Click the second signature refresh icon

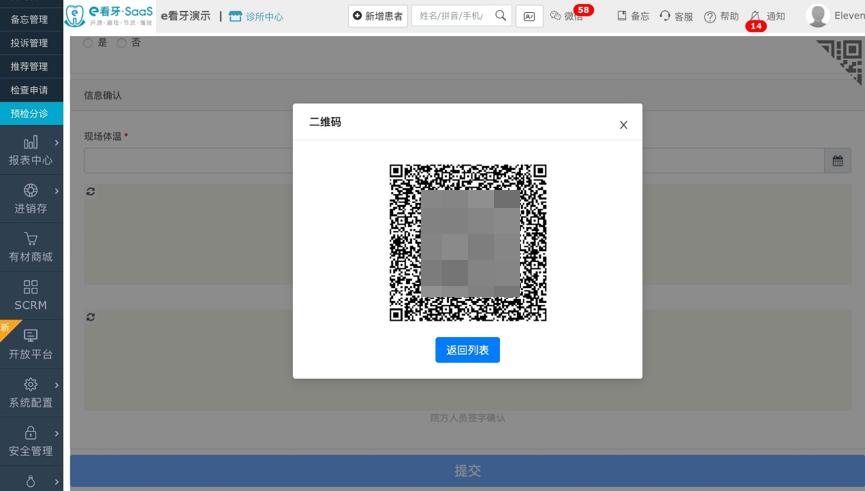click(90, 317)
